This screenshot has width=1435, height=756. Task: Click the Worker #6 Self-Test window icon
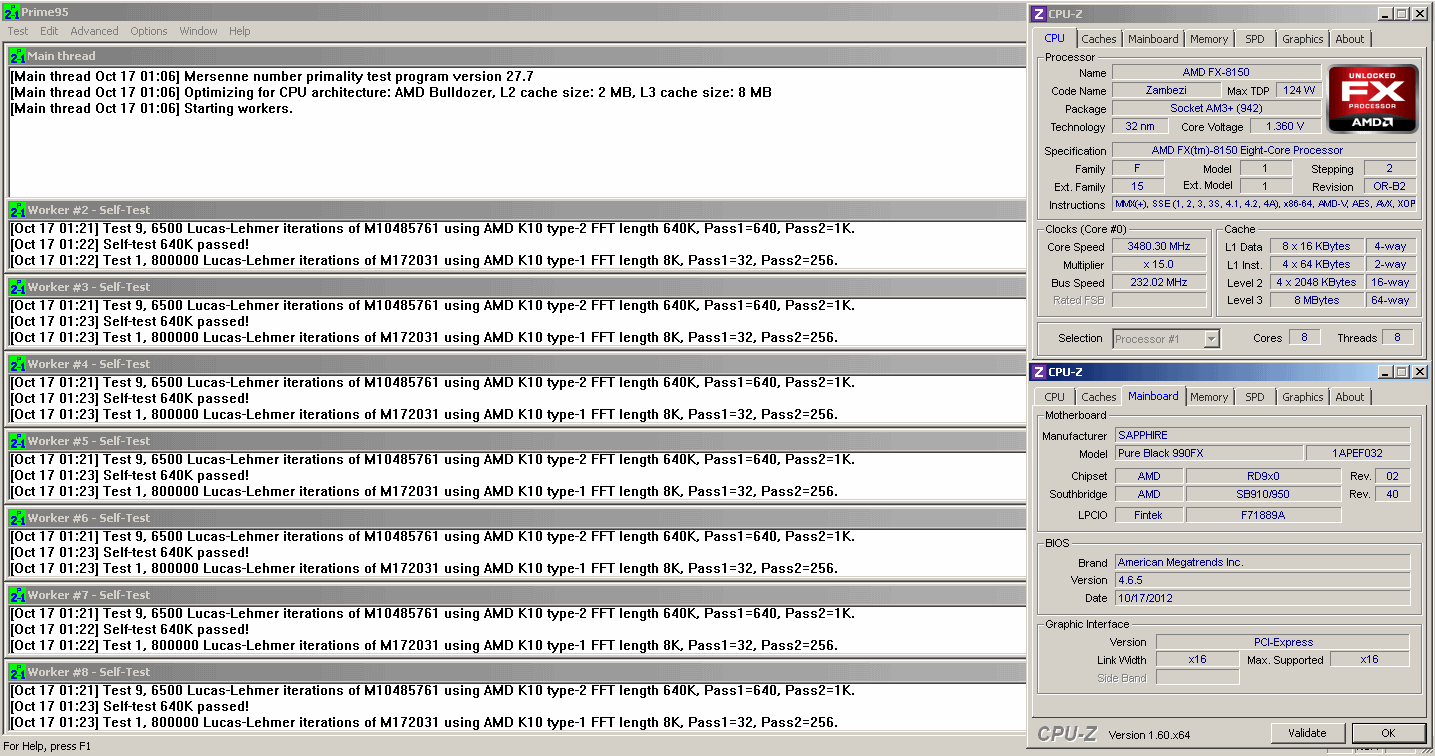(x=17, y=518)
